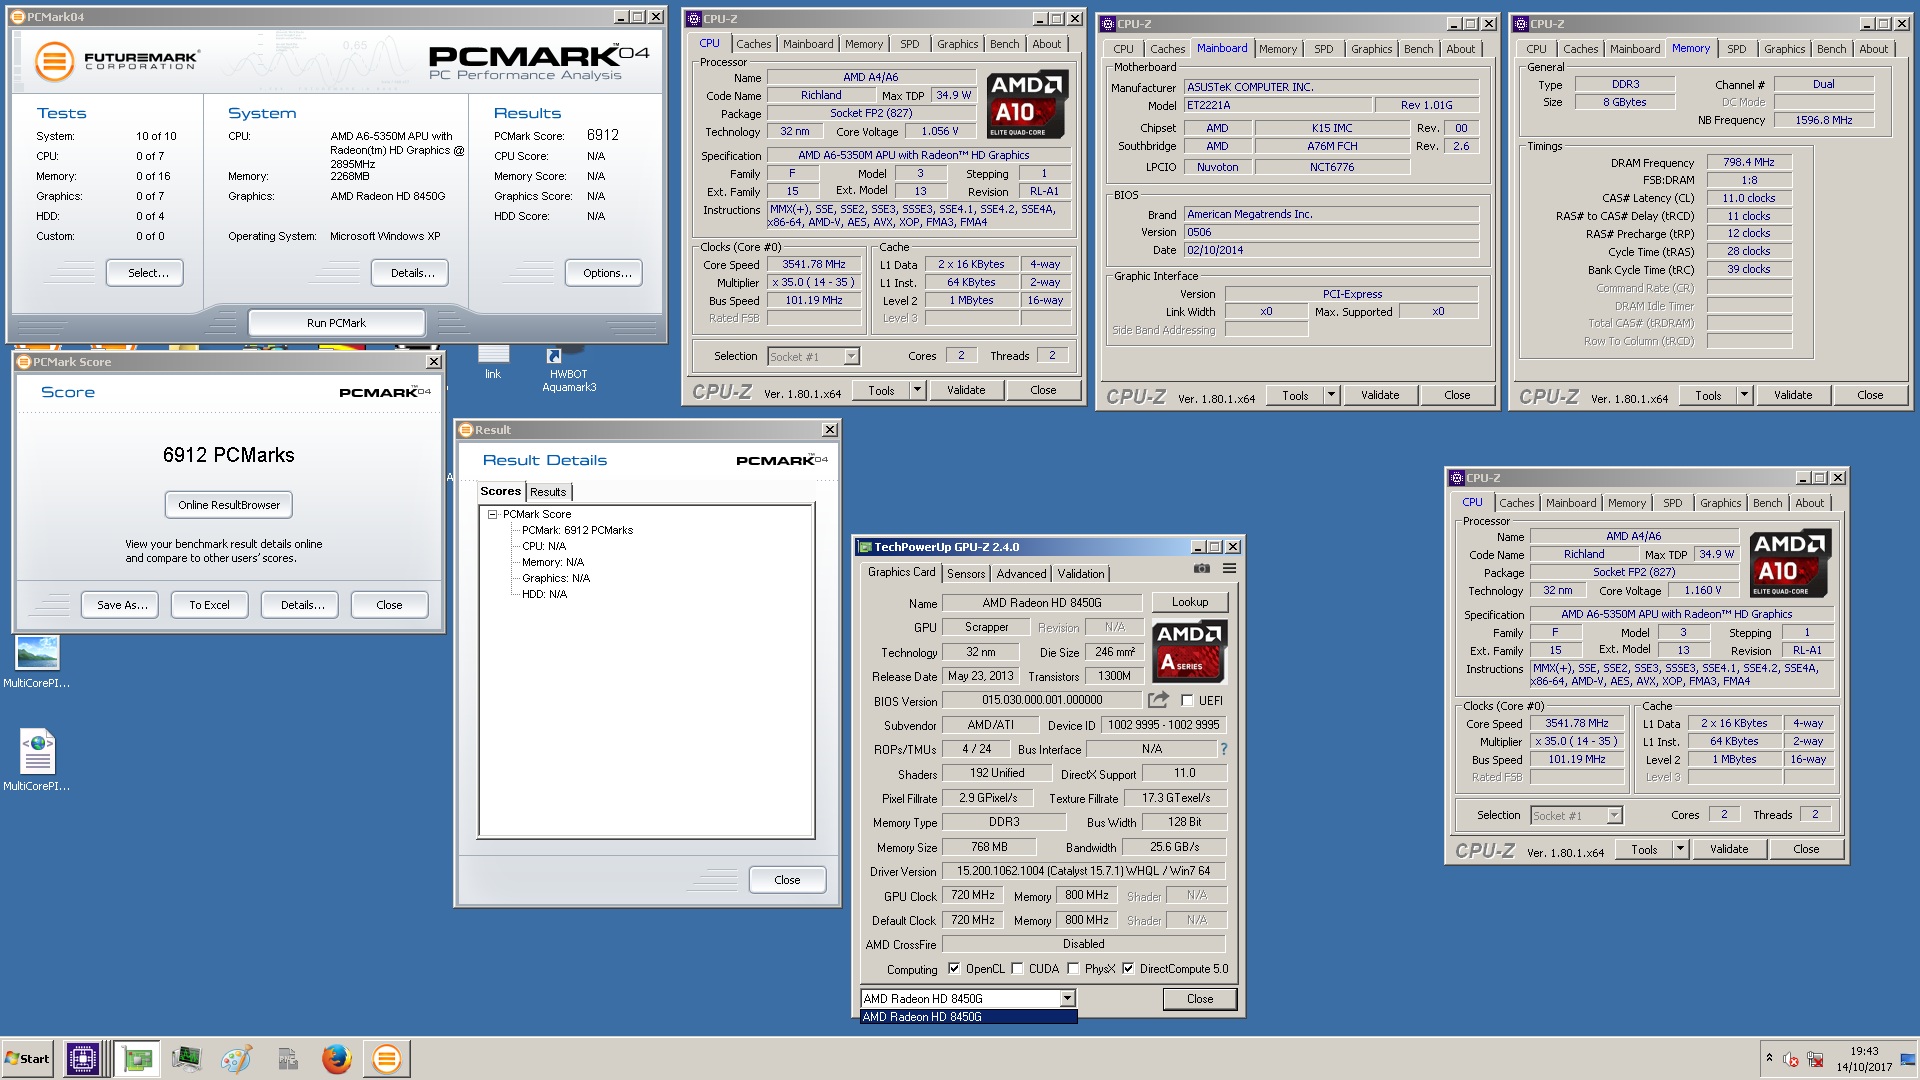Click the BIOS export share icon in GPU-Z
Screen dimensions: 1920x1080
click(1158, 700)
